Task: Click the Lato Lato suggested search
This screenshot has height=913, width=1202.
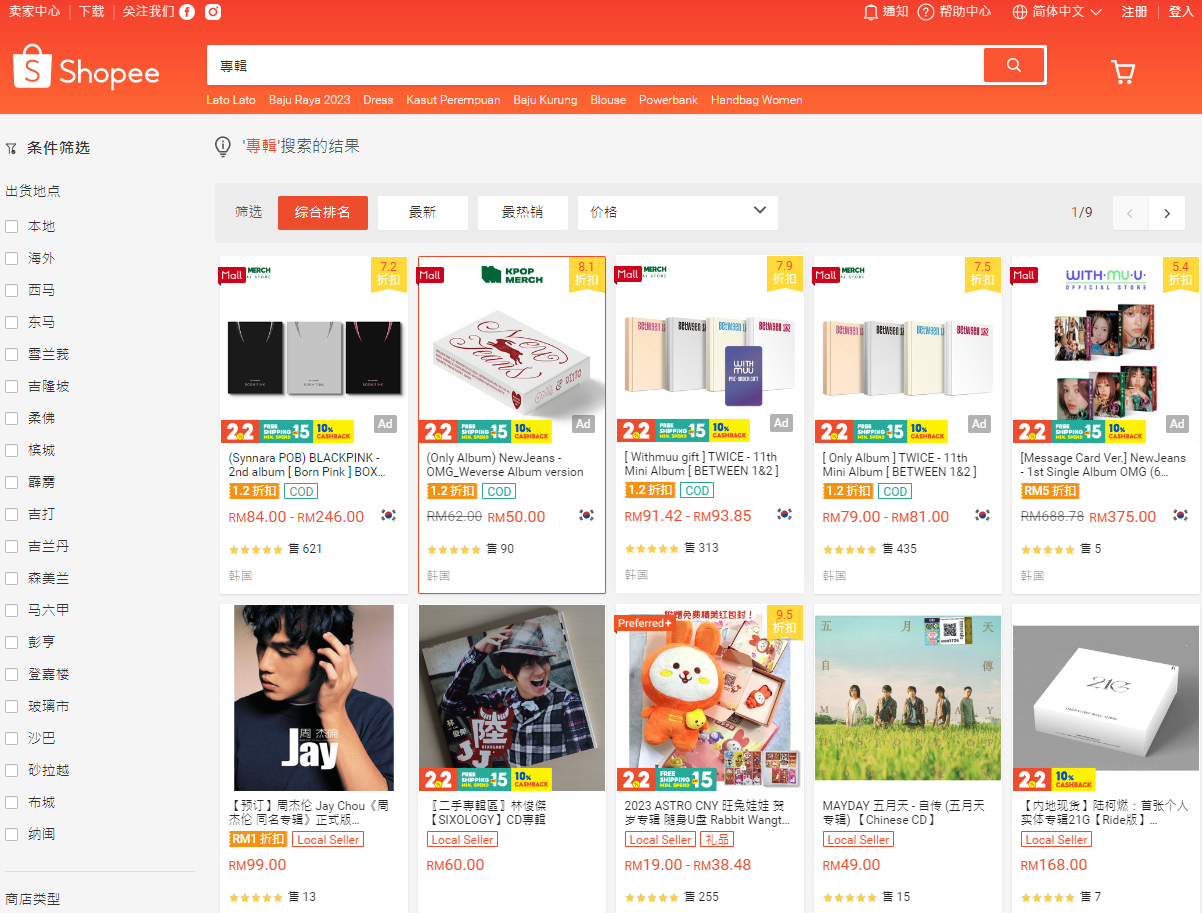Action: tap(231, 100)
